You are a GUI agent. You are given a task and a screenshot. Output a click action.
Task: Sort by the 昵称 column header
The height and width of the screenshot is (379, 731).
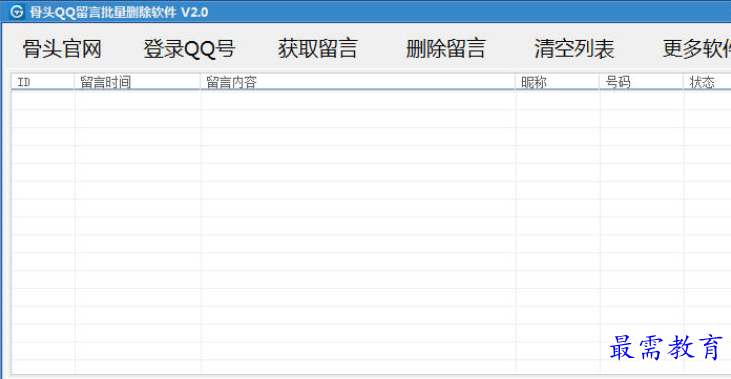click(x=558, y=82)
